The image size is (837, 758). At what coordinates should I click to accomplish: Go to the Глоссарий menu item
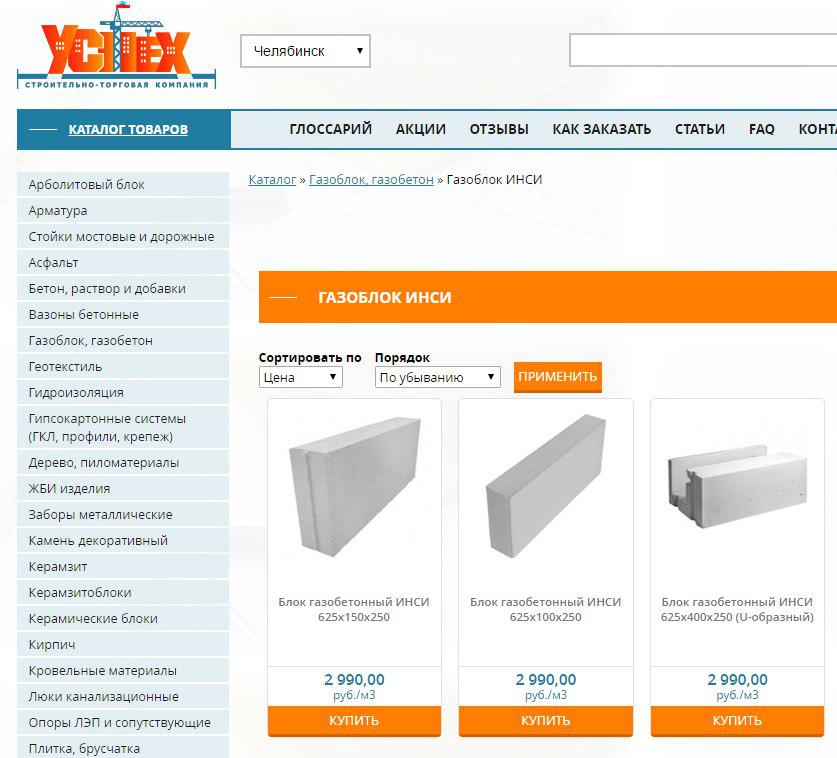point(330,129)
